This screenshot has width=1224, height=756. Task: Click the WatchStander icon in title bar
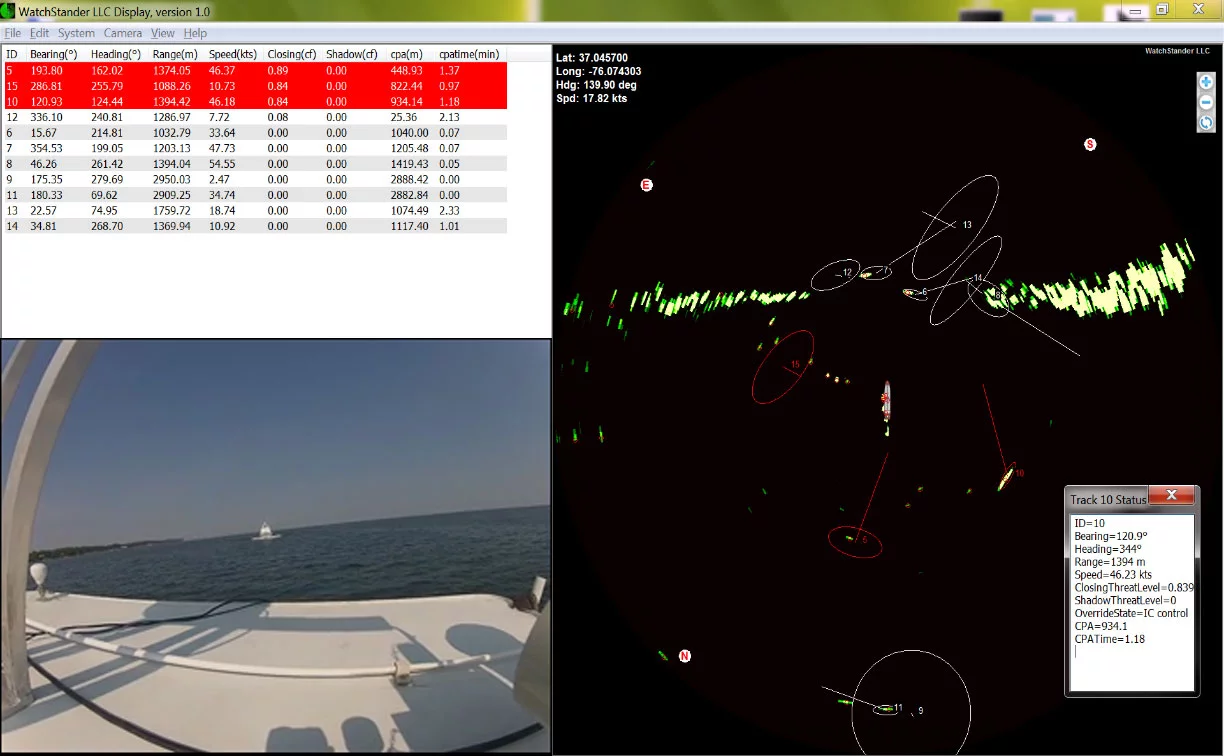point(10,10)
